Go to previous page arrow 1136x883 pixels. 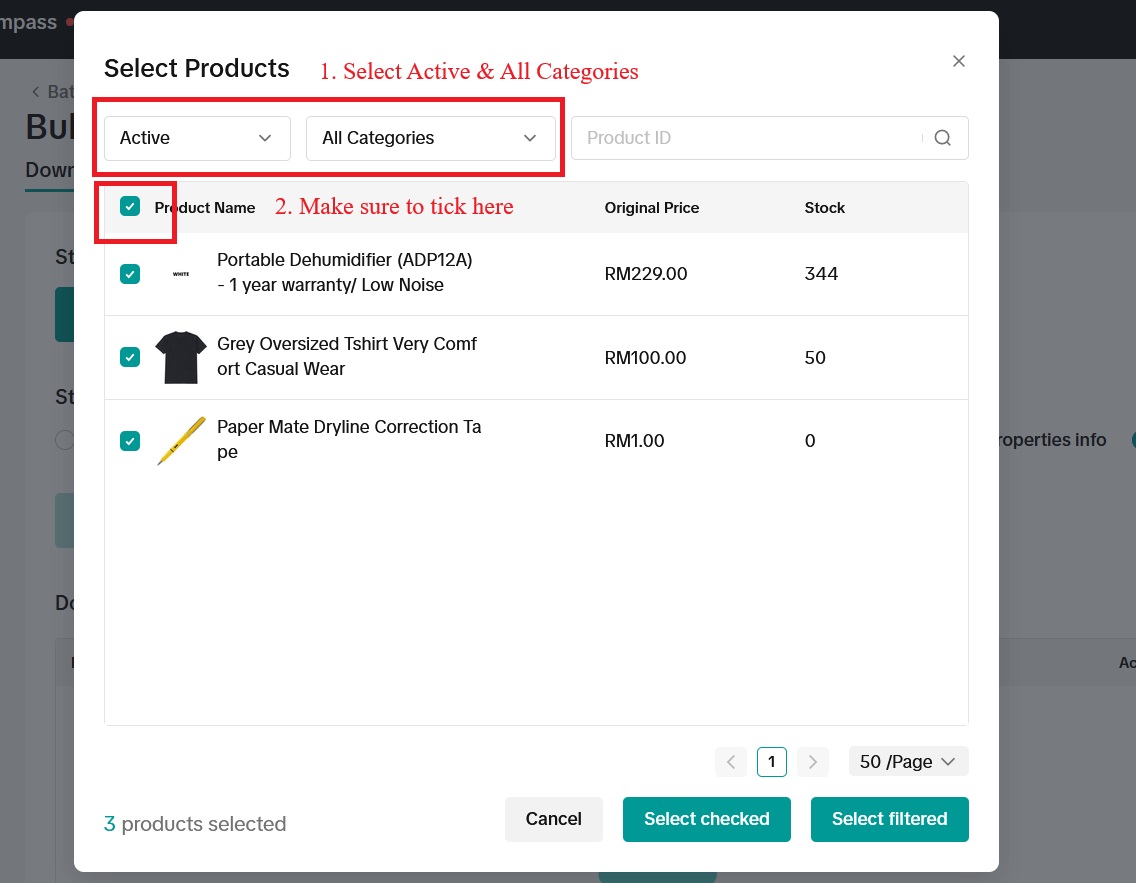coord(731,762)
